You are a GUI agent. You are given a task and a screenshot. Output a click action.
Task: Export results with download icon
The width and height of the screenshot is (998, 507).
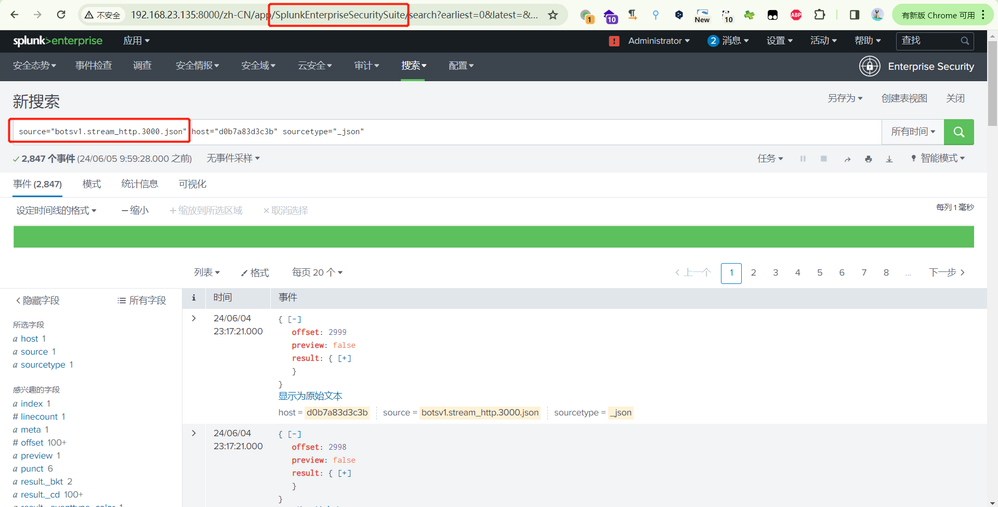pos(889,159)
